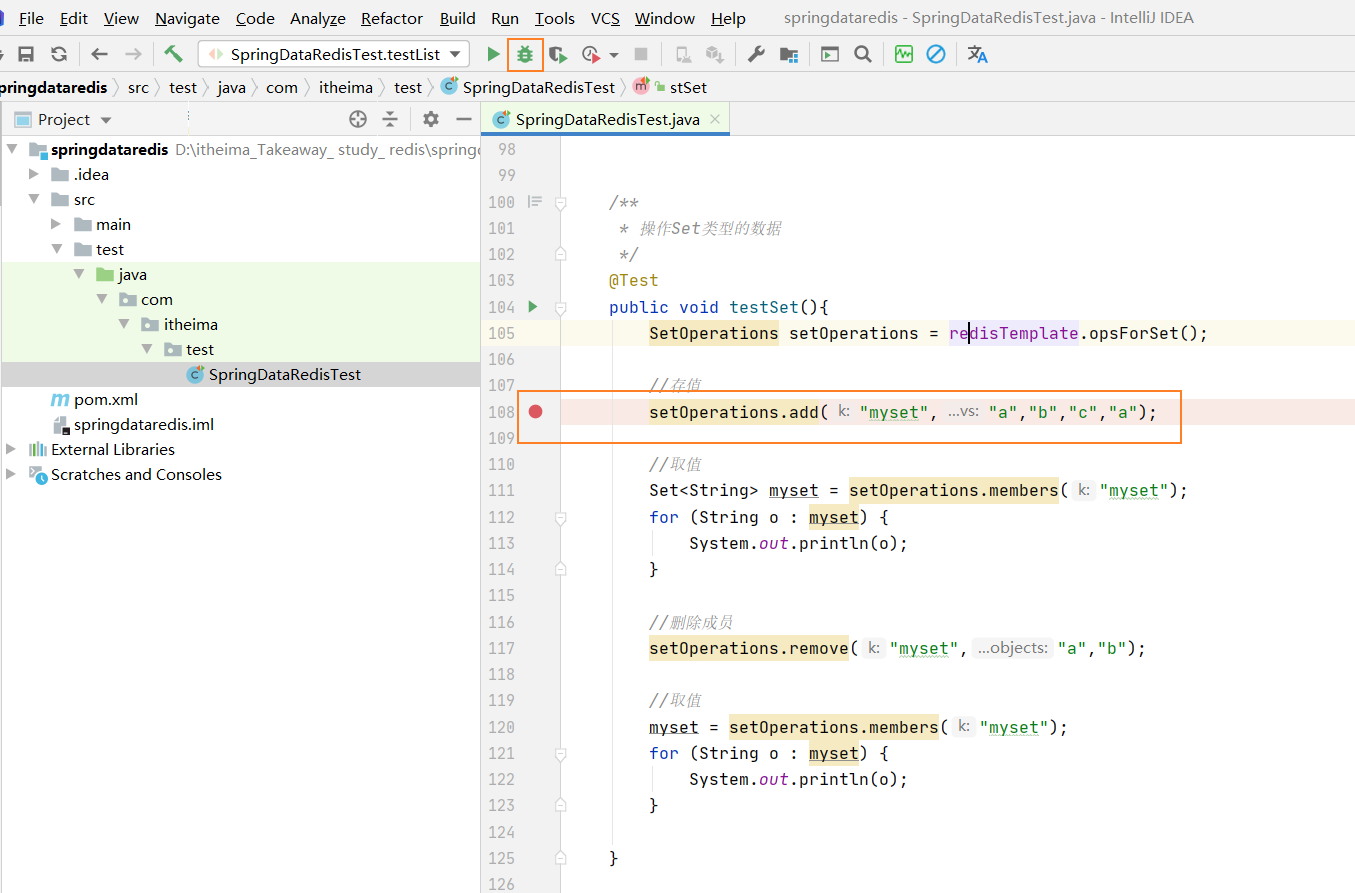Fold the javadoc comment at line 100
This screenshot has height=893, width=1355.
[x=561, y=202]
